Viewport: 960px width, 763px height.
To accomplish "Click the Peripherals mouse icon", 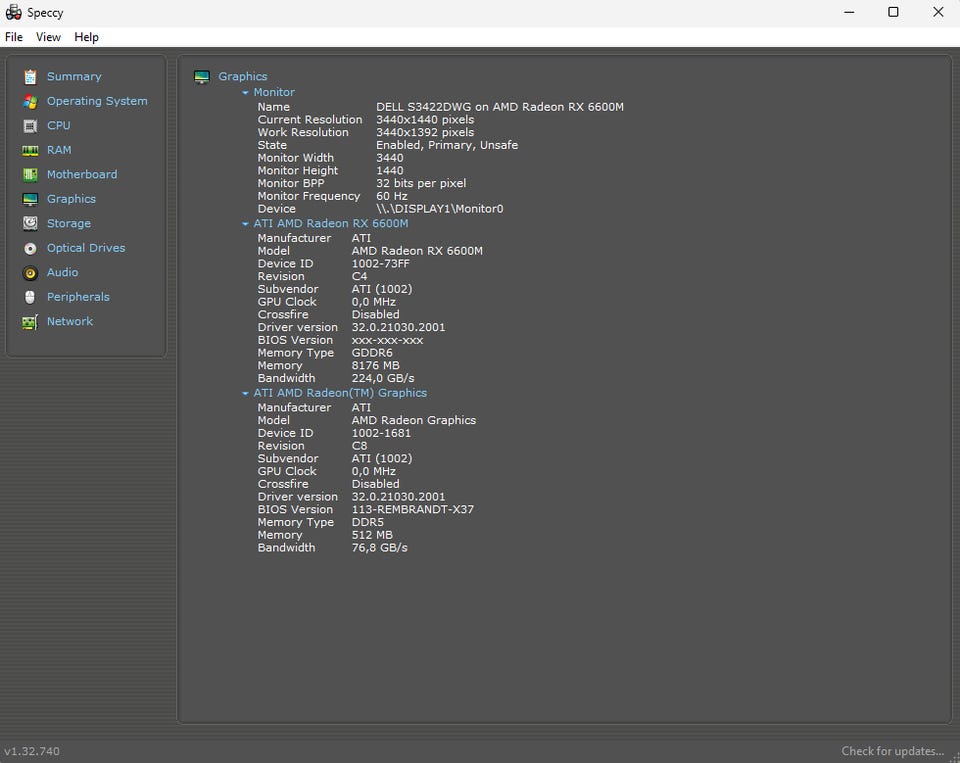I will 30,297.
